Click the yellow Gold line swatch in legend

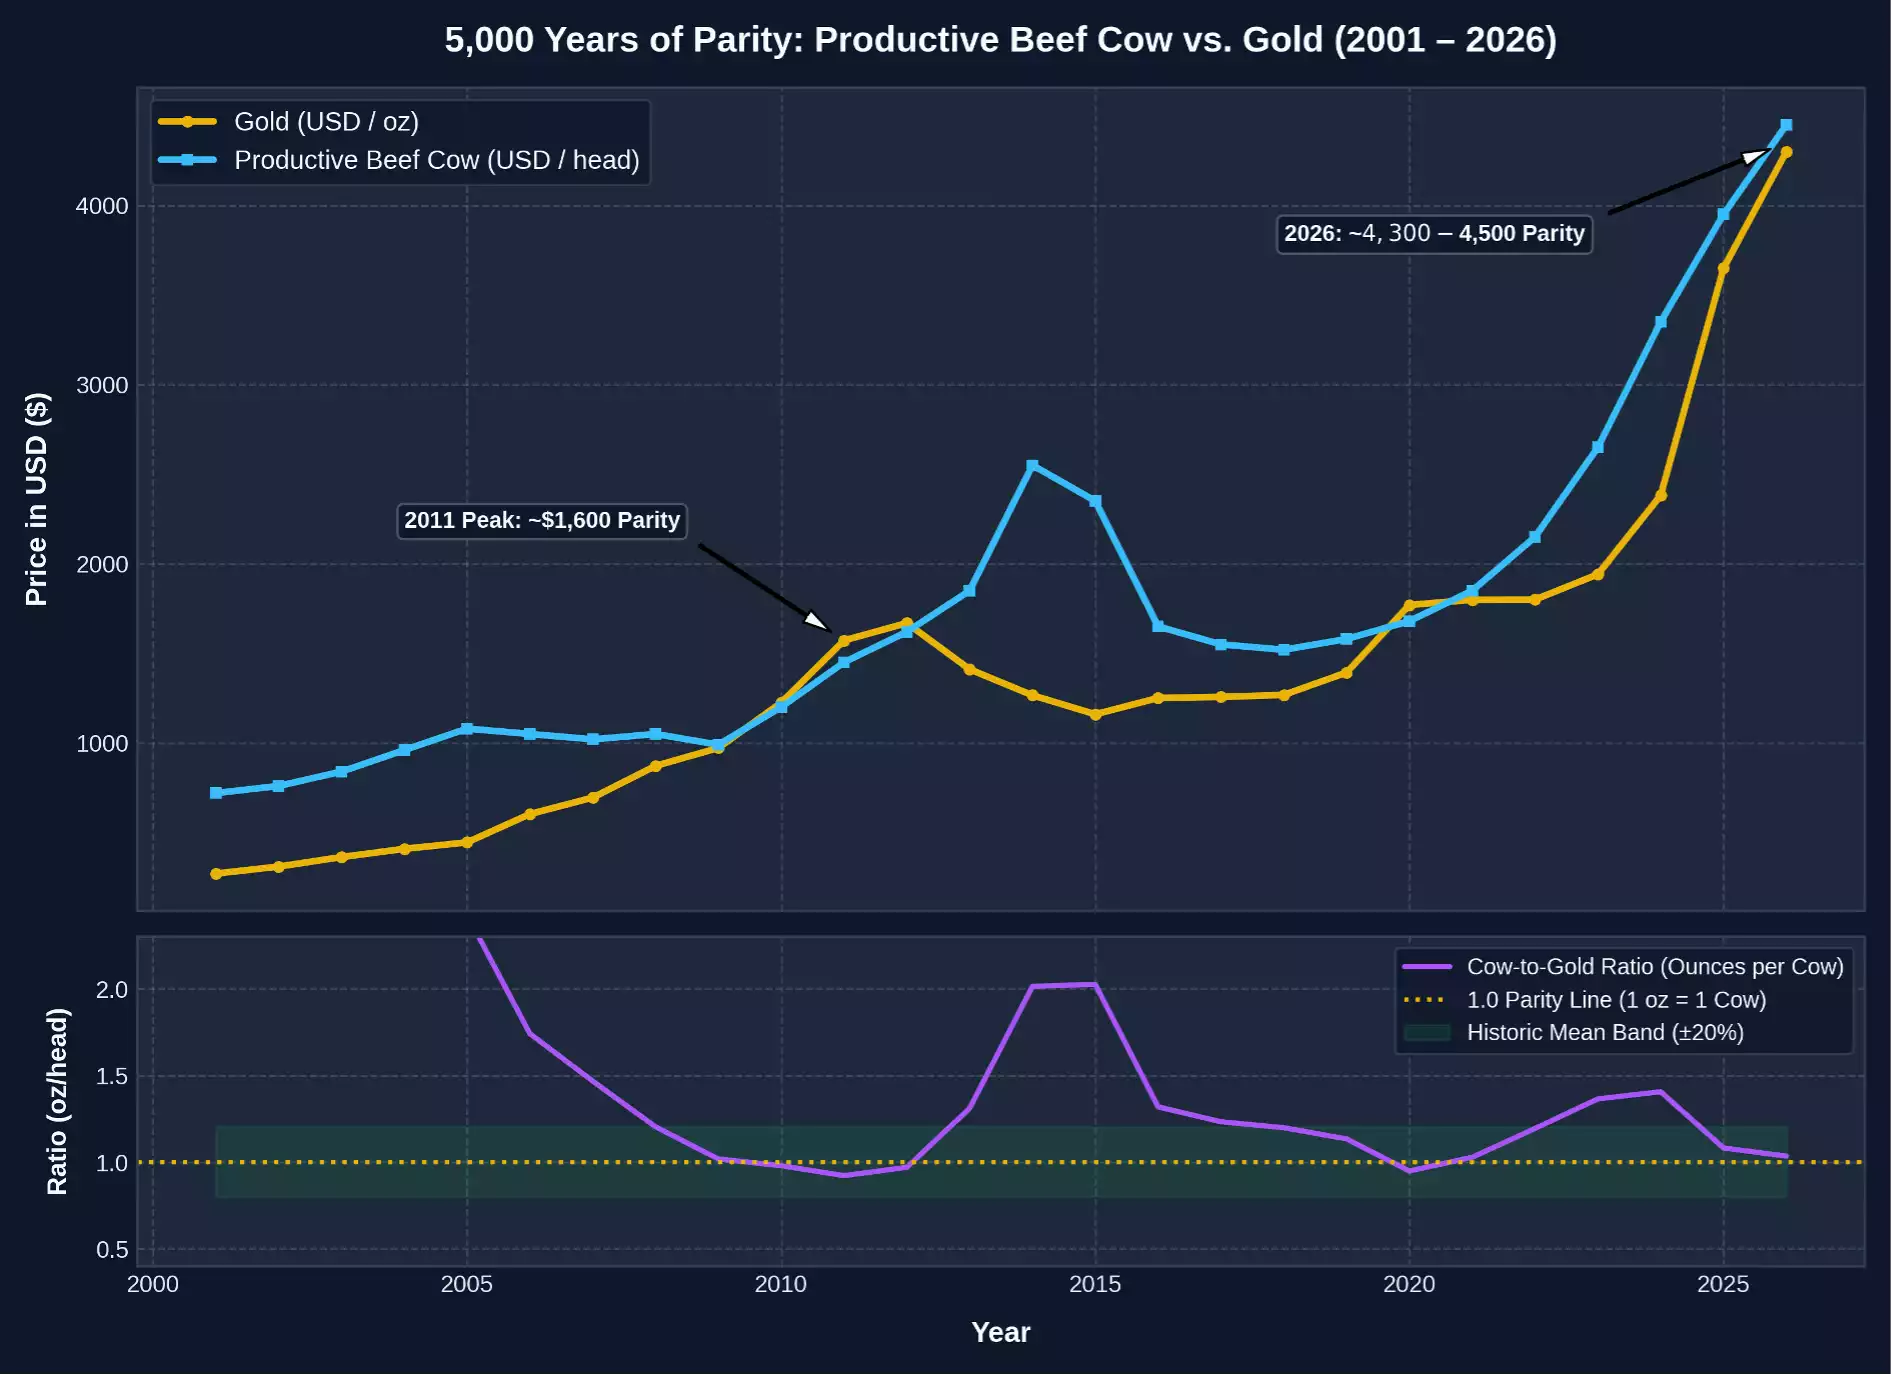[187, 122]
